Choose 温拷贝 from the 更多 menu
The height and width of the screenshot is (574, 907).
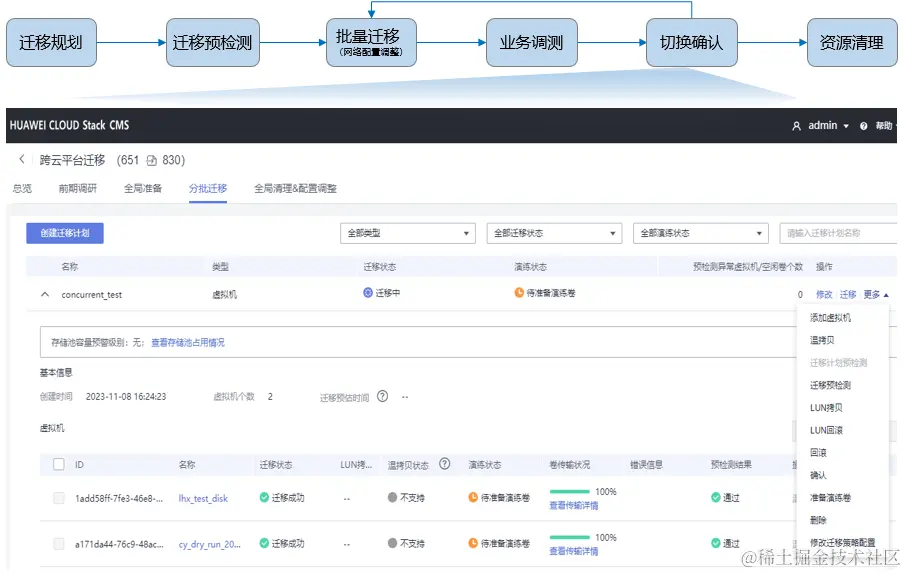822,340
